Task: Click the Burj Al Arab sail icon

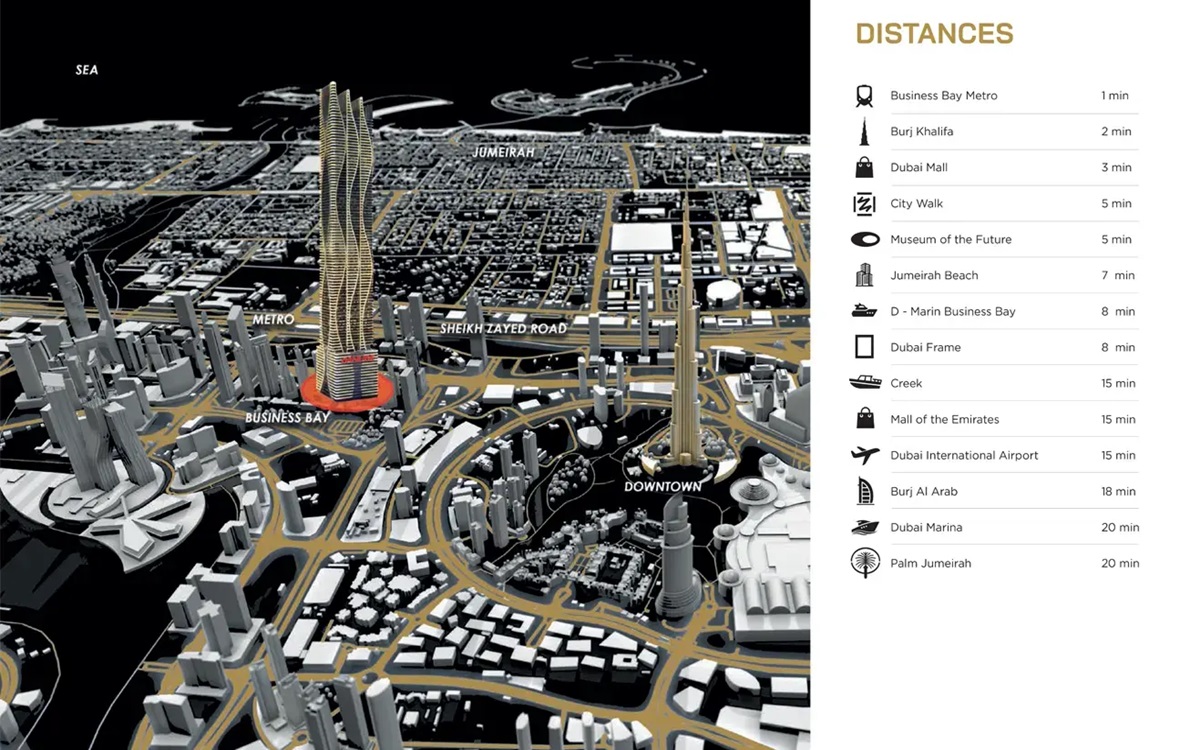Action: click(x=864, y=492)
